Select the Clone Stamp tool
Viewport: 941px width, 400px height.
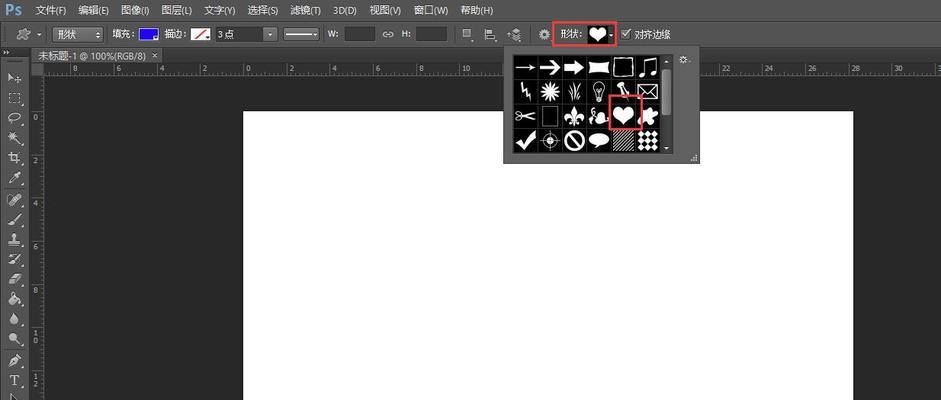coord(14,239)
